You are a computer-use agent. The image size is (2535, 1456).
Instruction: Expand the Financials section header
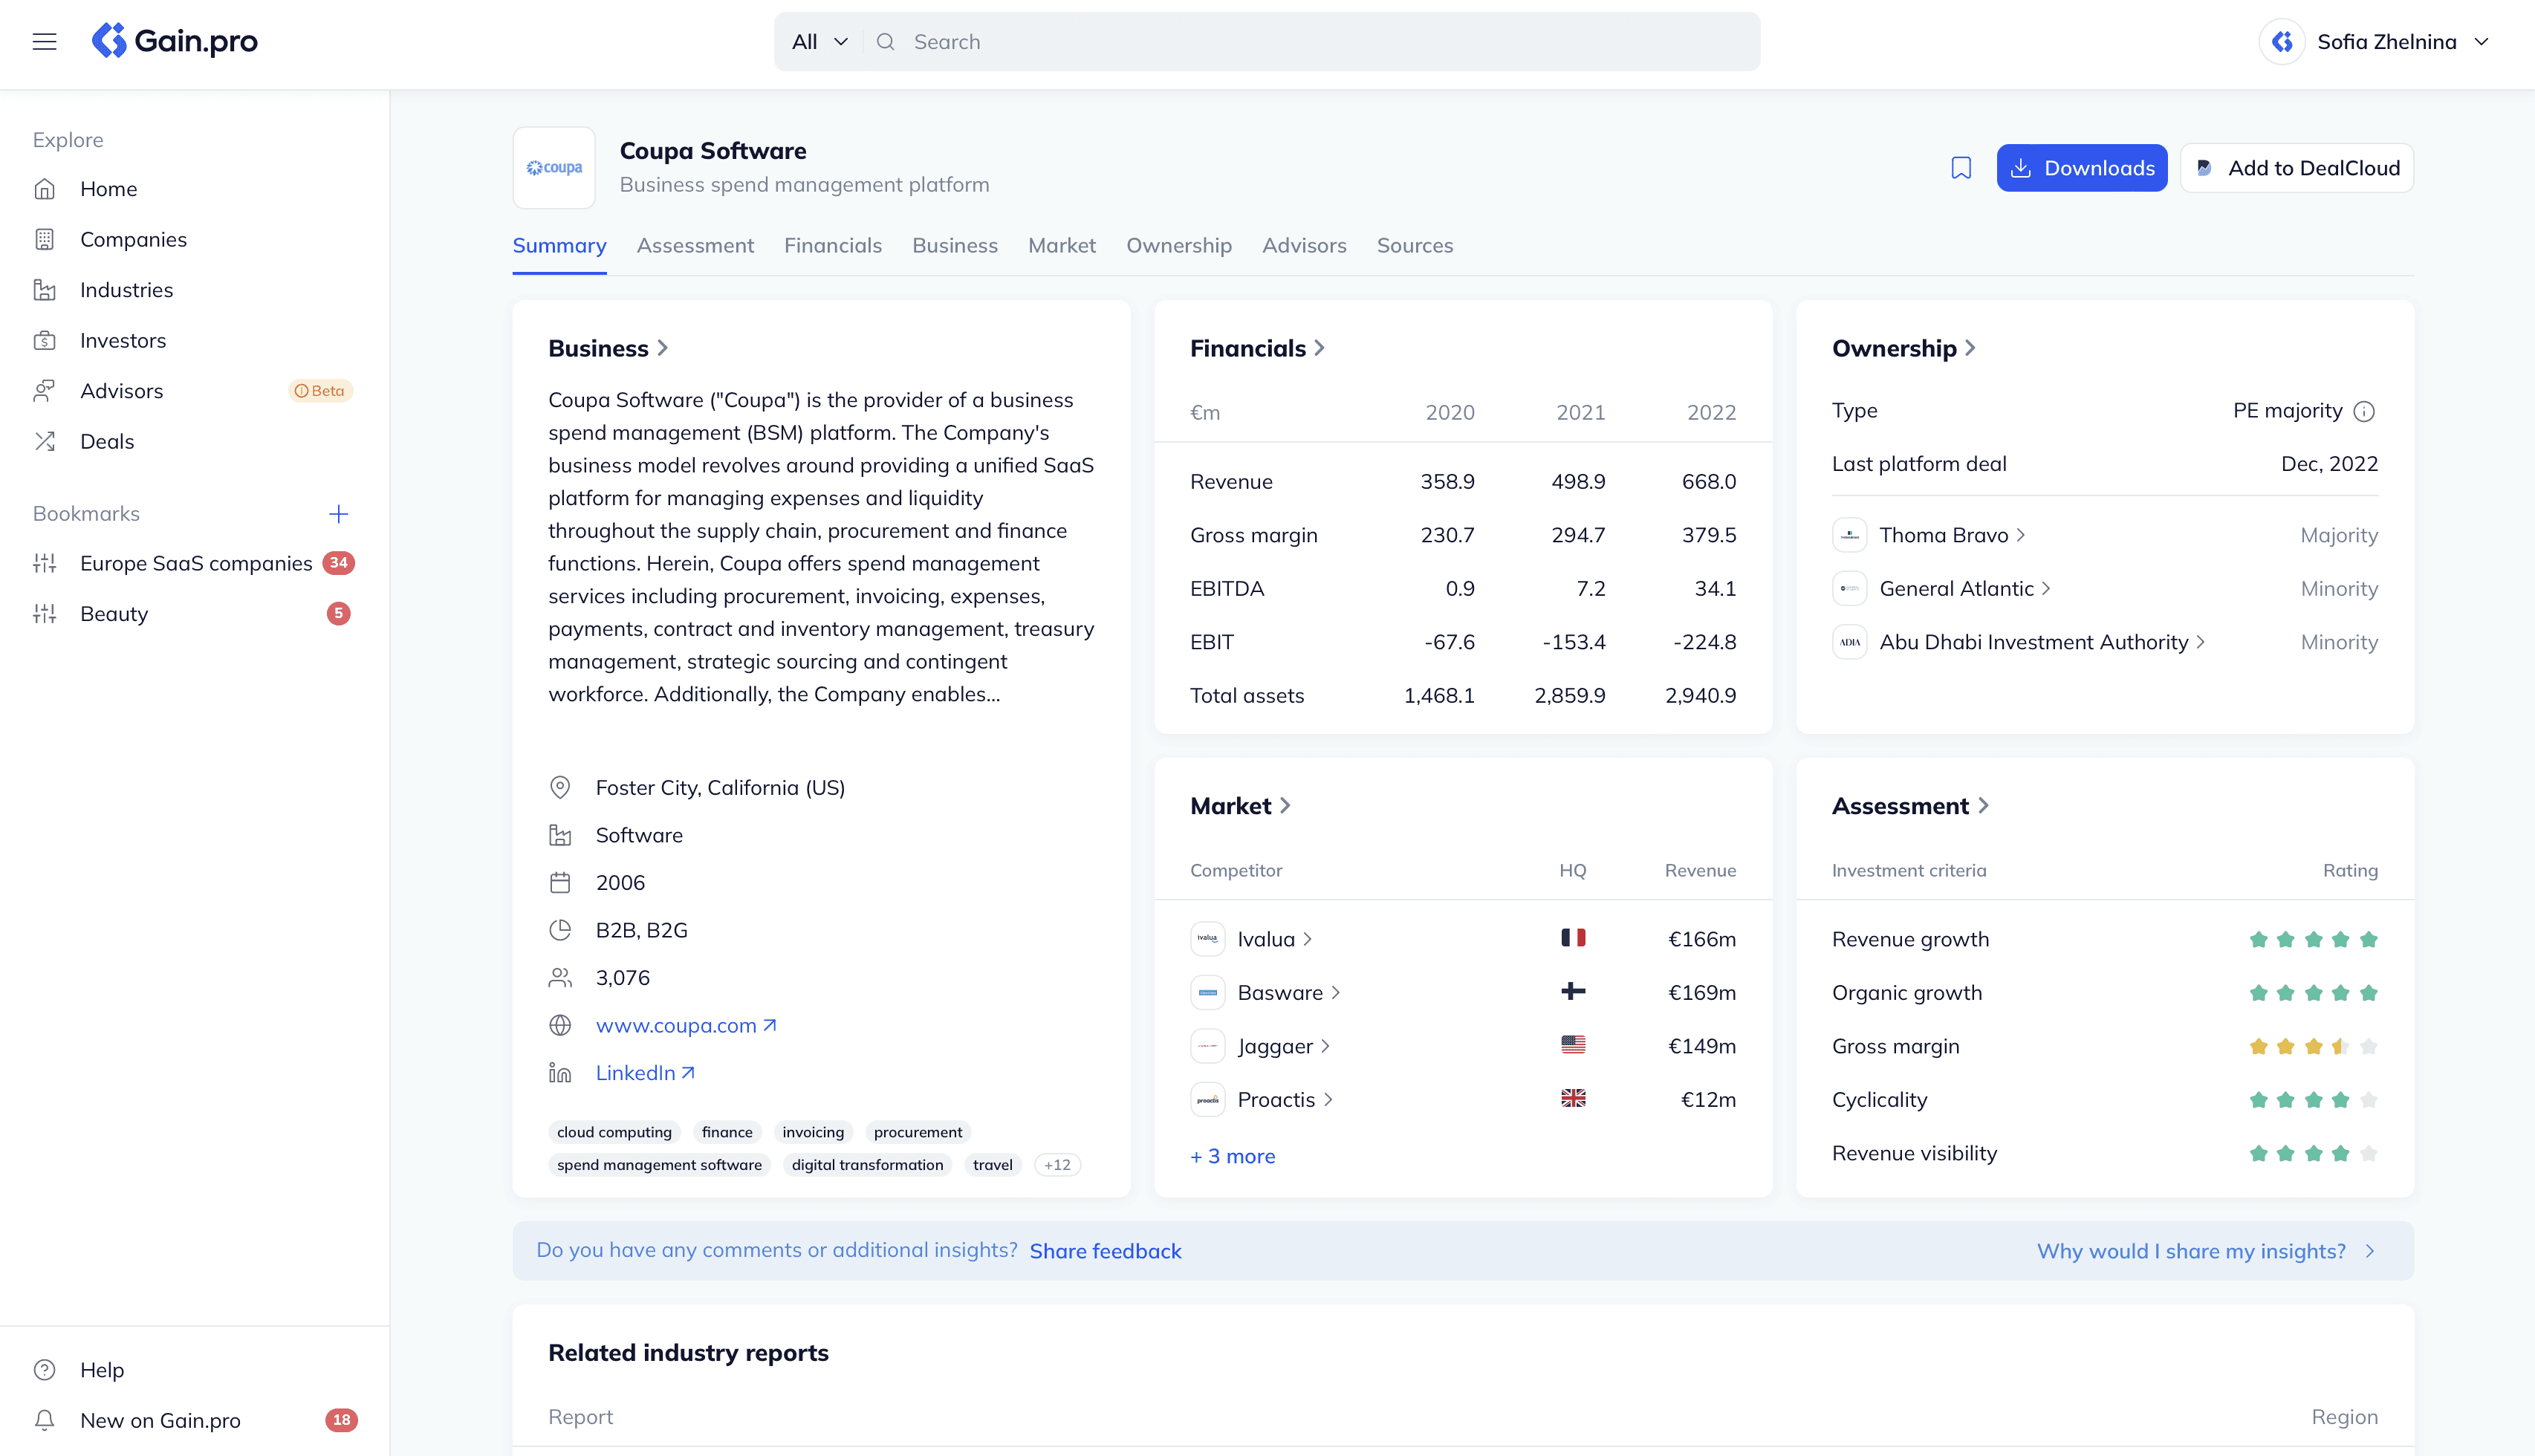click(x=1257, y=348)
